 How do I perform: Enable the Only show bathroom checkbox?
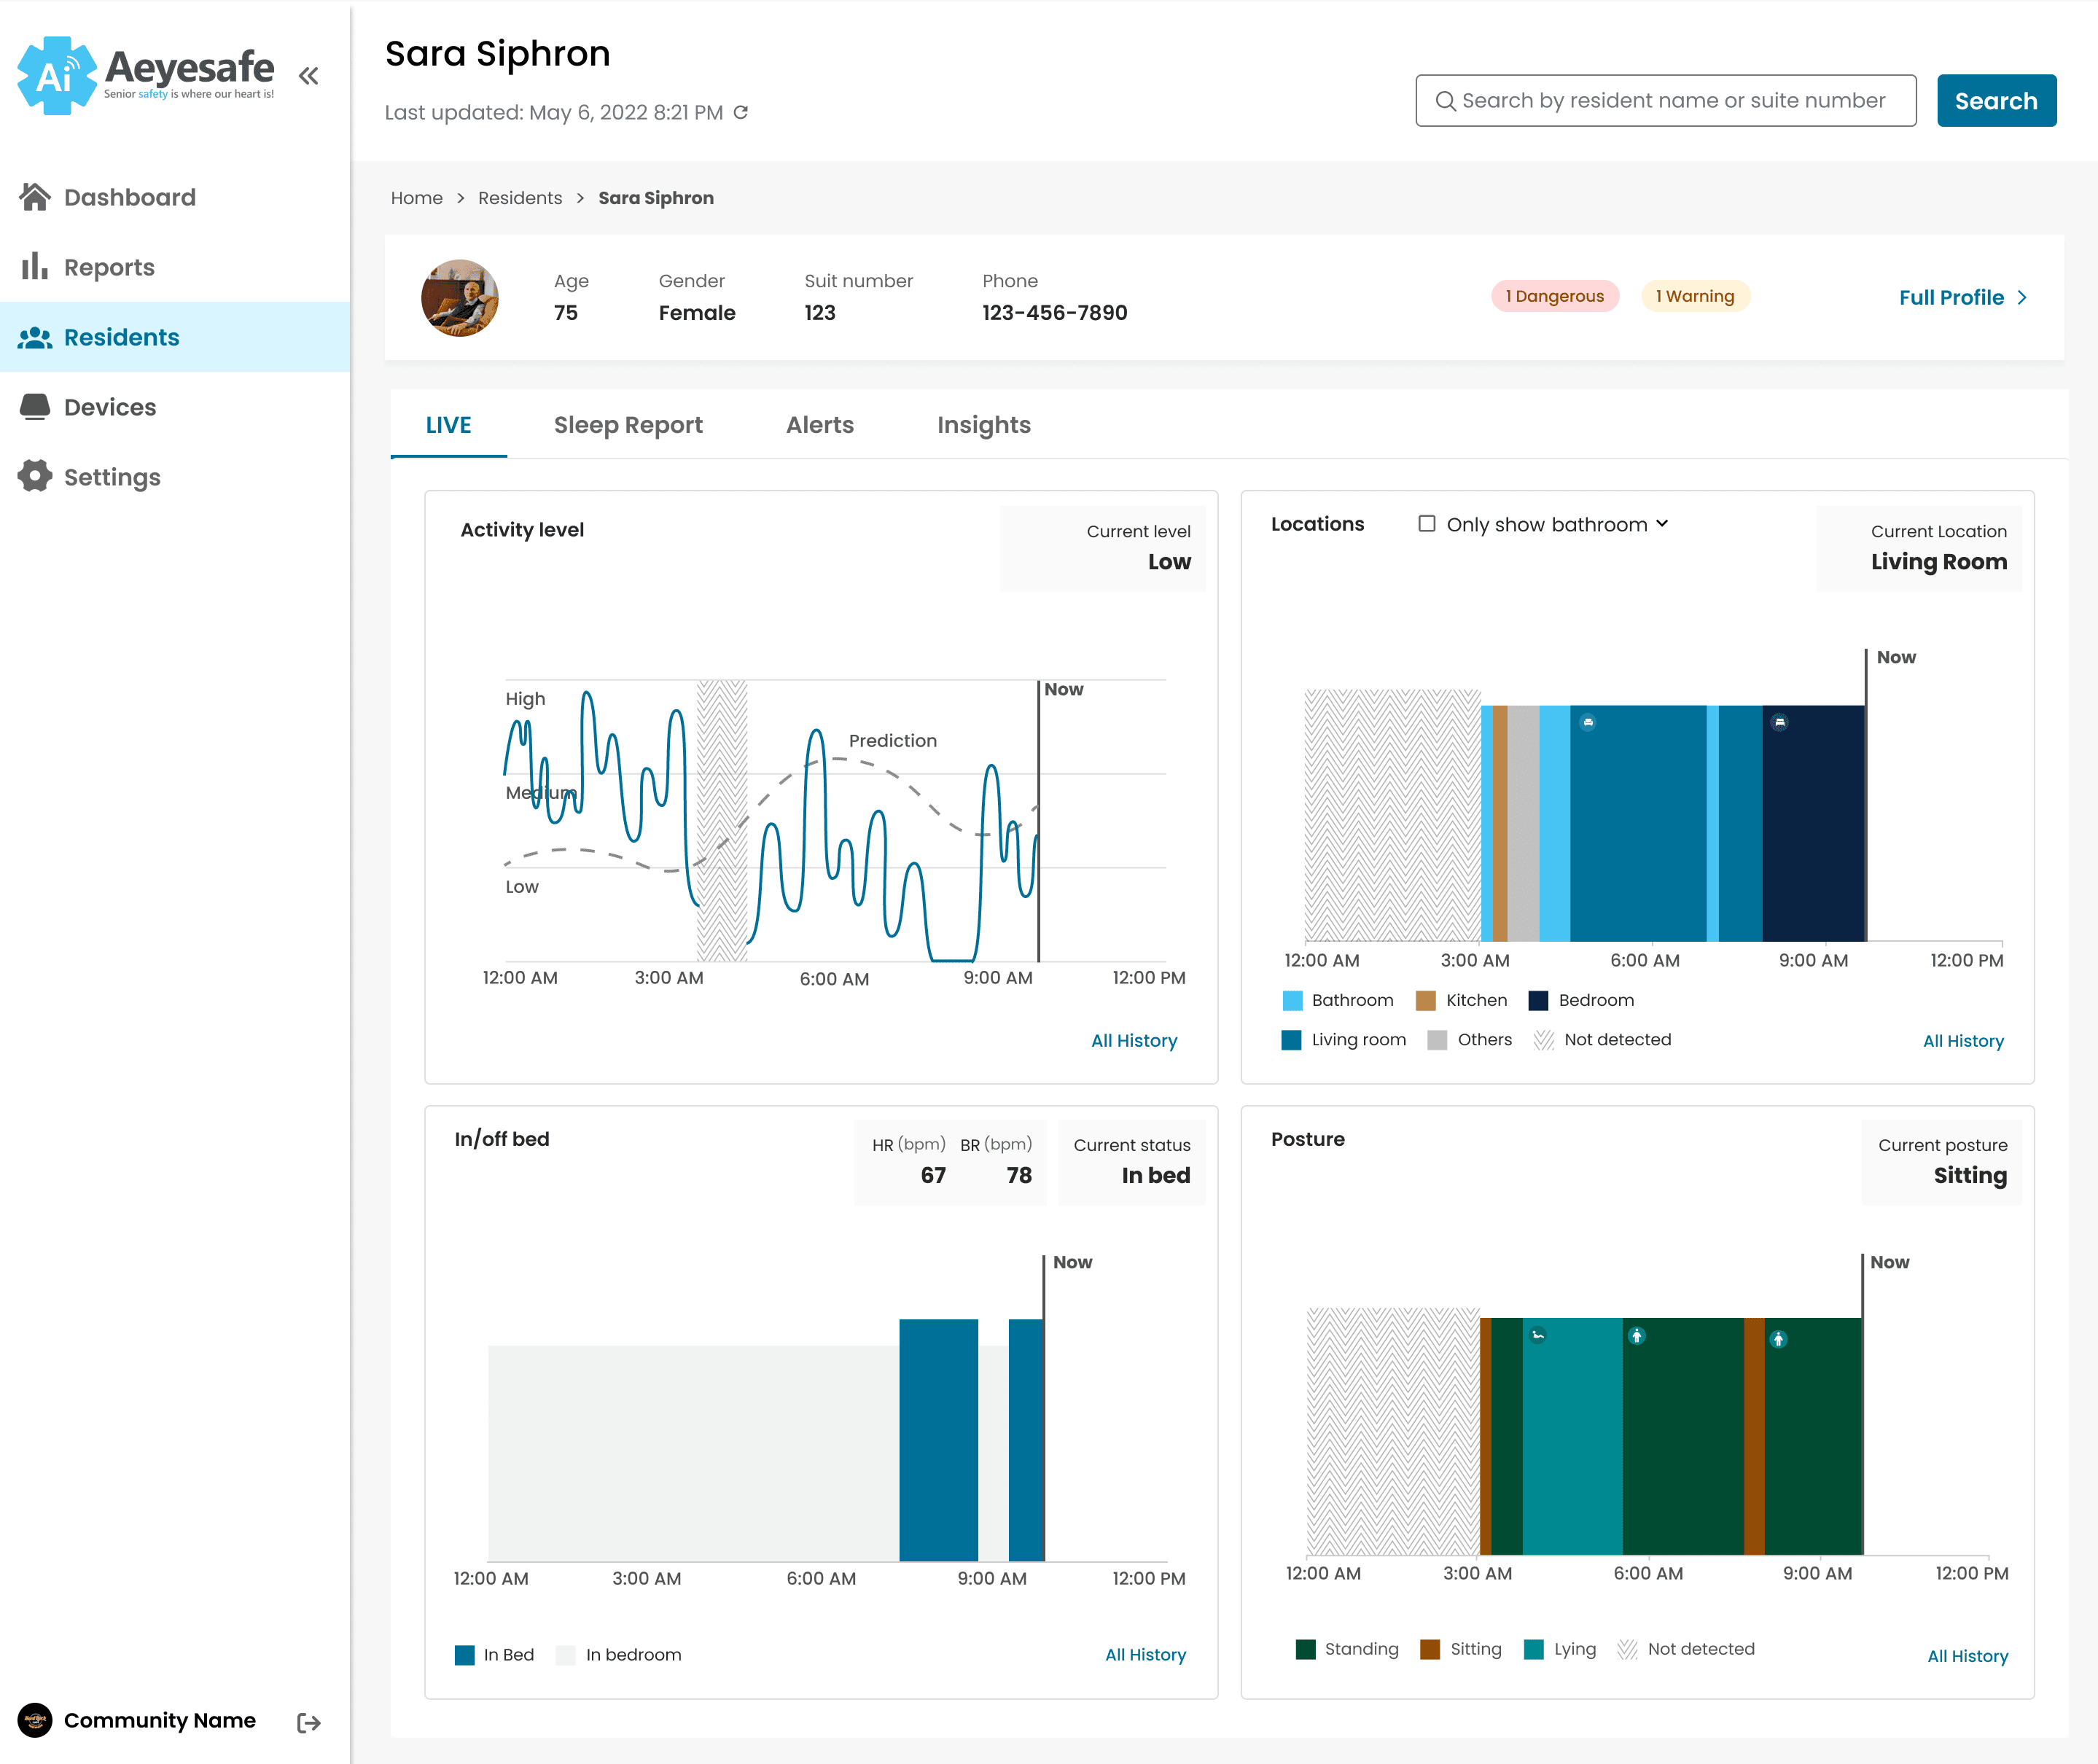pyautogui.click(x=1427, y=523)
